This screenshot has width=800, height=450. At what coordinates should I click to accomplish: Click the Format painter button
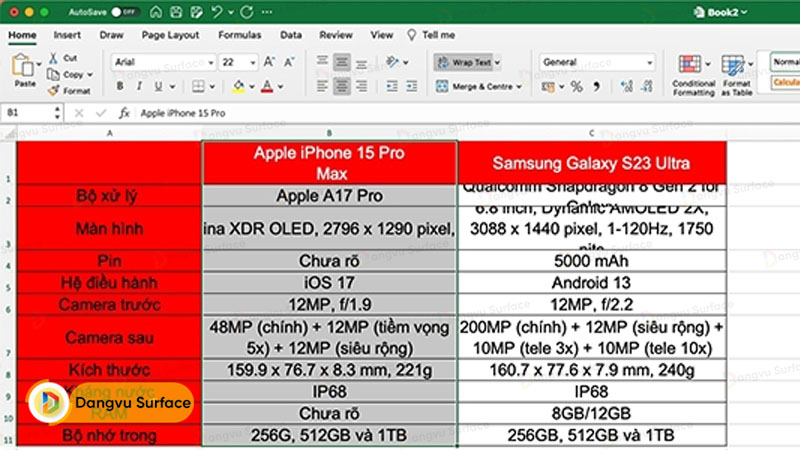tap(69, 91)
